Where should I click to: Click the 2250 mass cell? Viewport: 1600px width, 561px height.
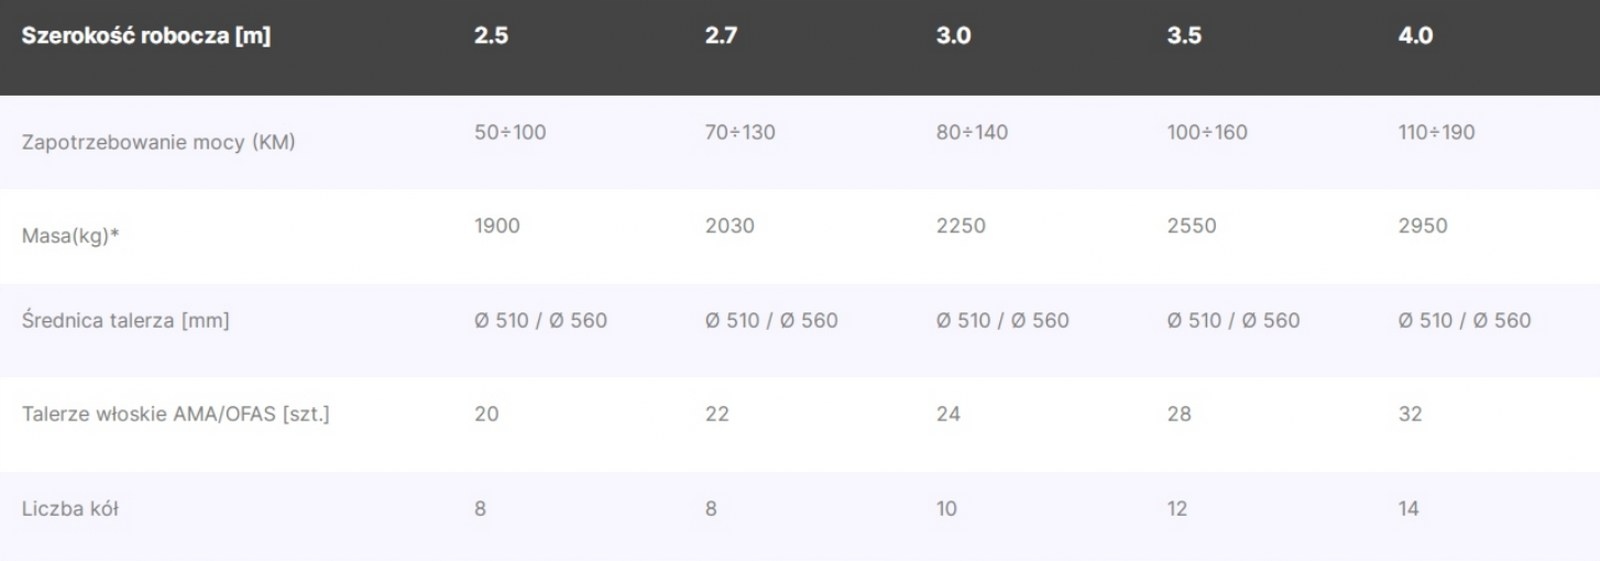961,226
